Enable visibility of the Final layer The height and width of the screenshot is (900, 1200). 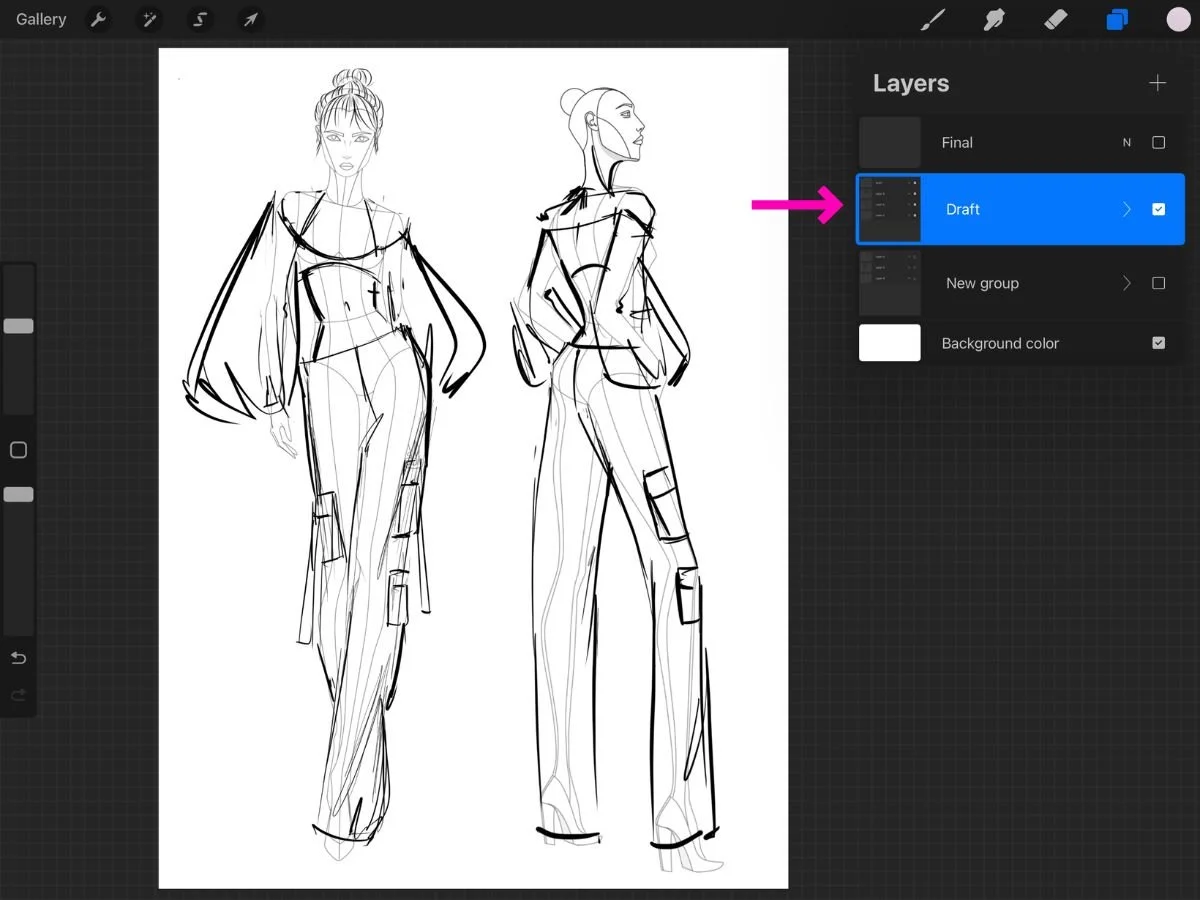(1159, 142)
